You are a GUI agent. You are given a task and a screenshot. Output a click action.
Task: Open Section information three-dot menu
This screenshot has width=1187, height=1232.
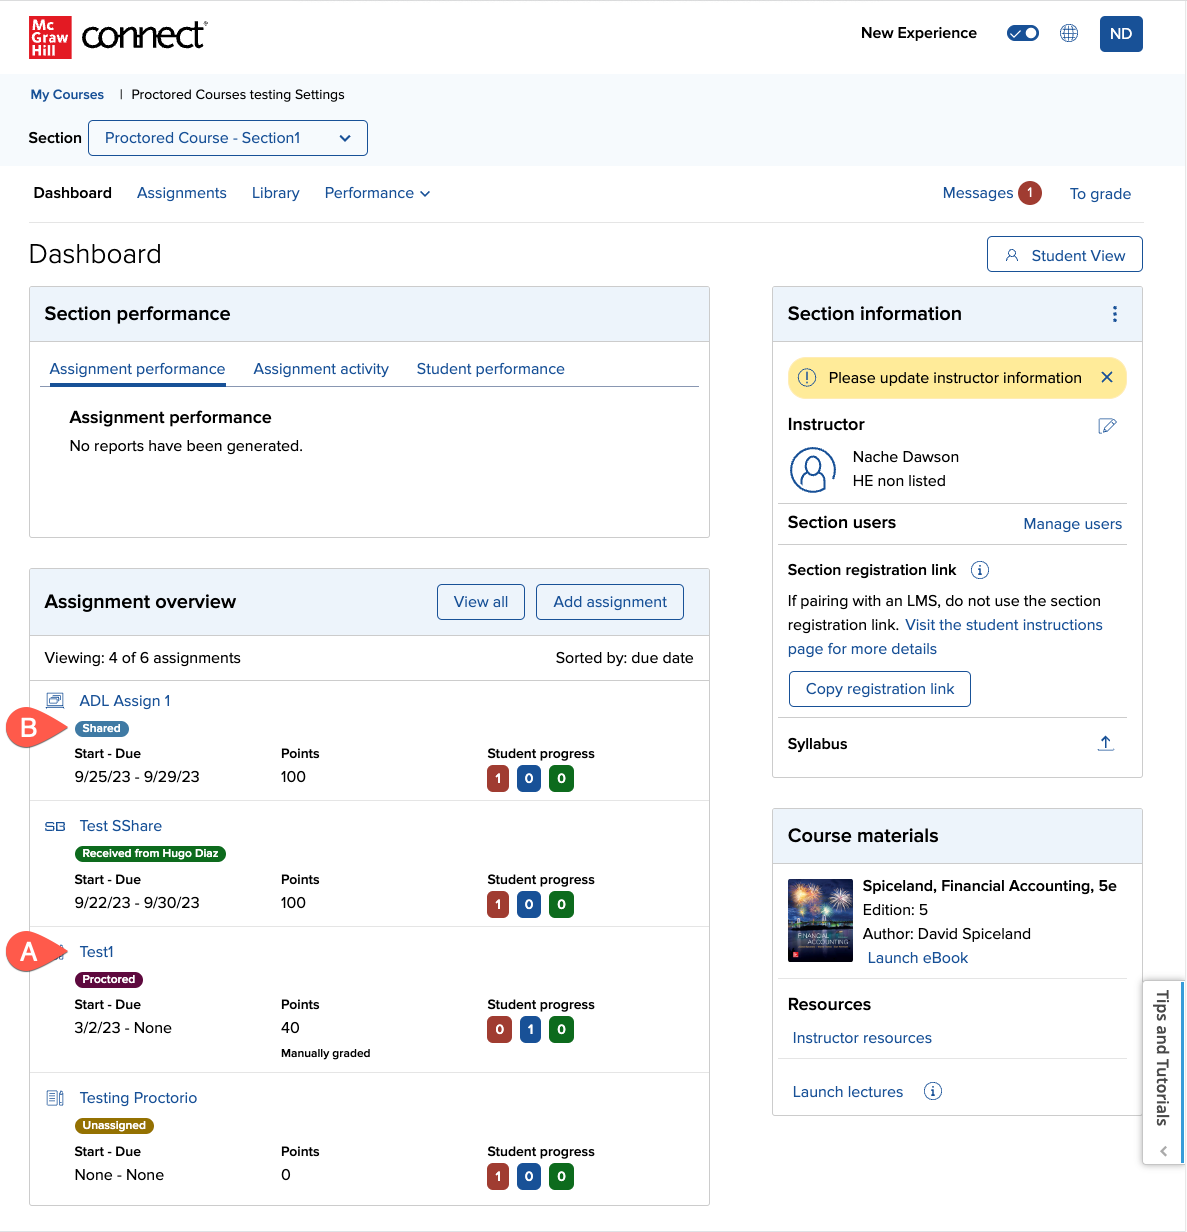pos(1114,314)
